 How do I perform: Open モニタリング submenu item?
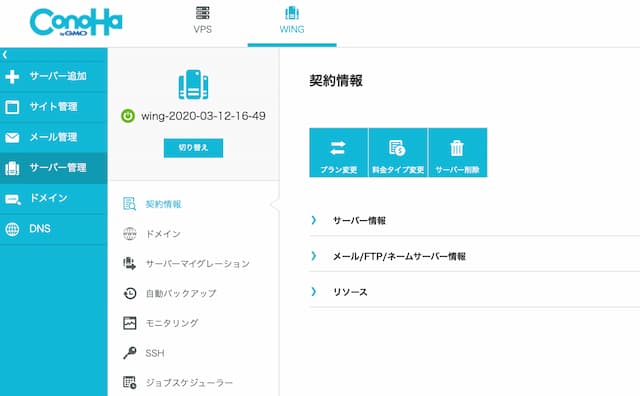pyautogui.click(x=172, y=323)
